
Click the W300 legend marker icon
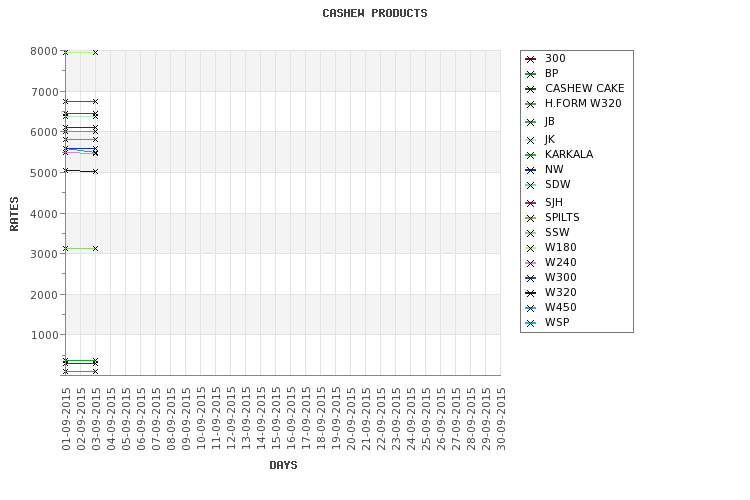coord(530,278)
